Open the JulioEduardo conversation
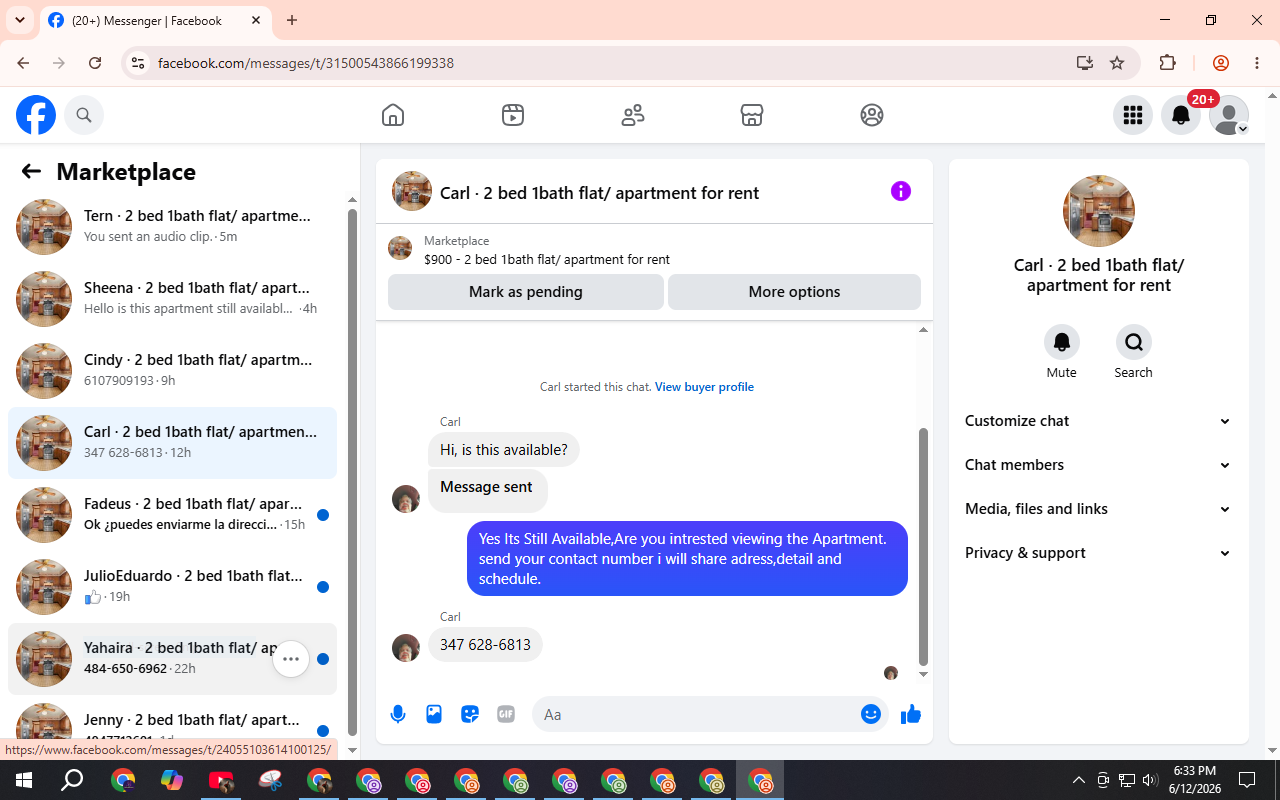Screen dimensions: 1280x800 (172, 587)
